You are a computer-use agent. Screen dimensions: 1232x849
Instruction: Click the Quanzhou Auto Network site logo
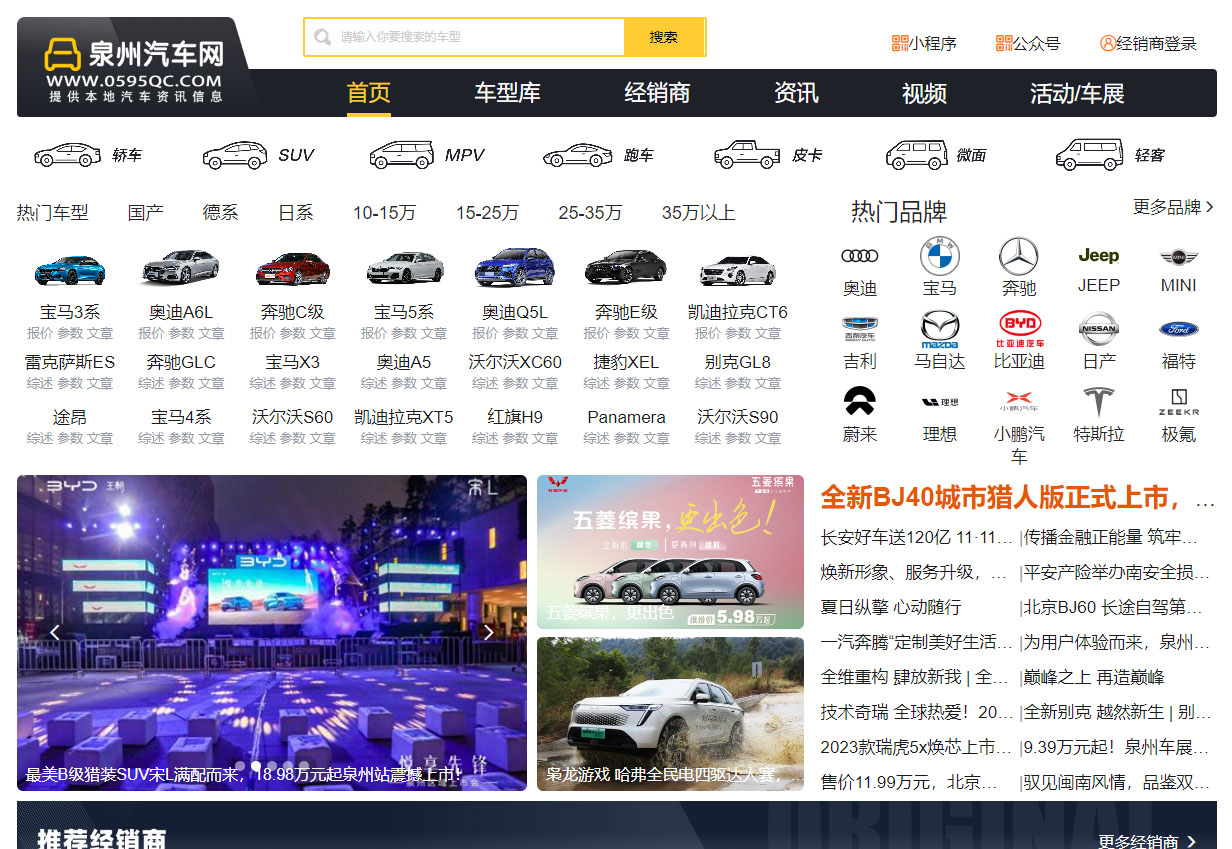click(135, 67)
